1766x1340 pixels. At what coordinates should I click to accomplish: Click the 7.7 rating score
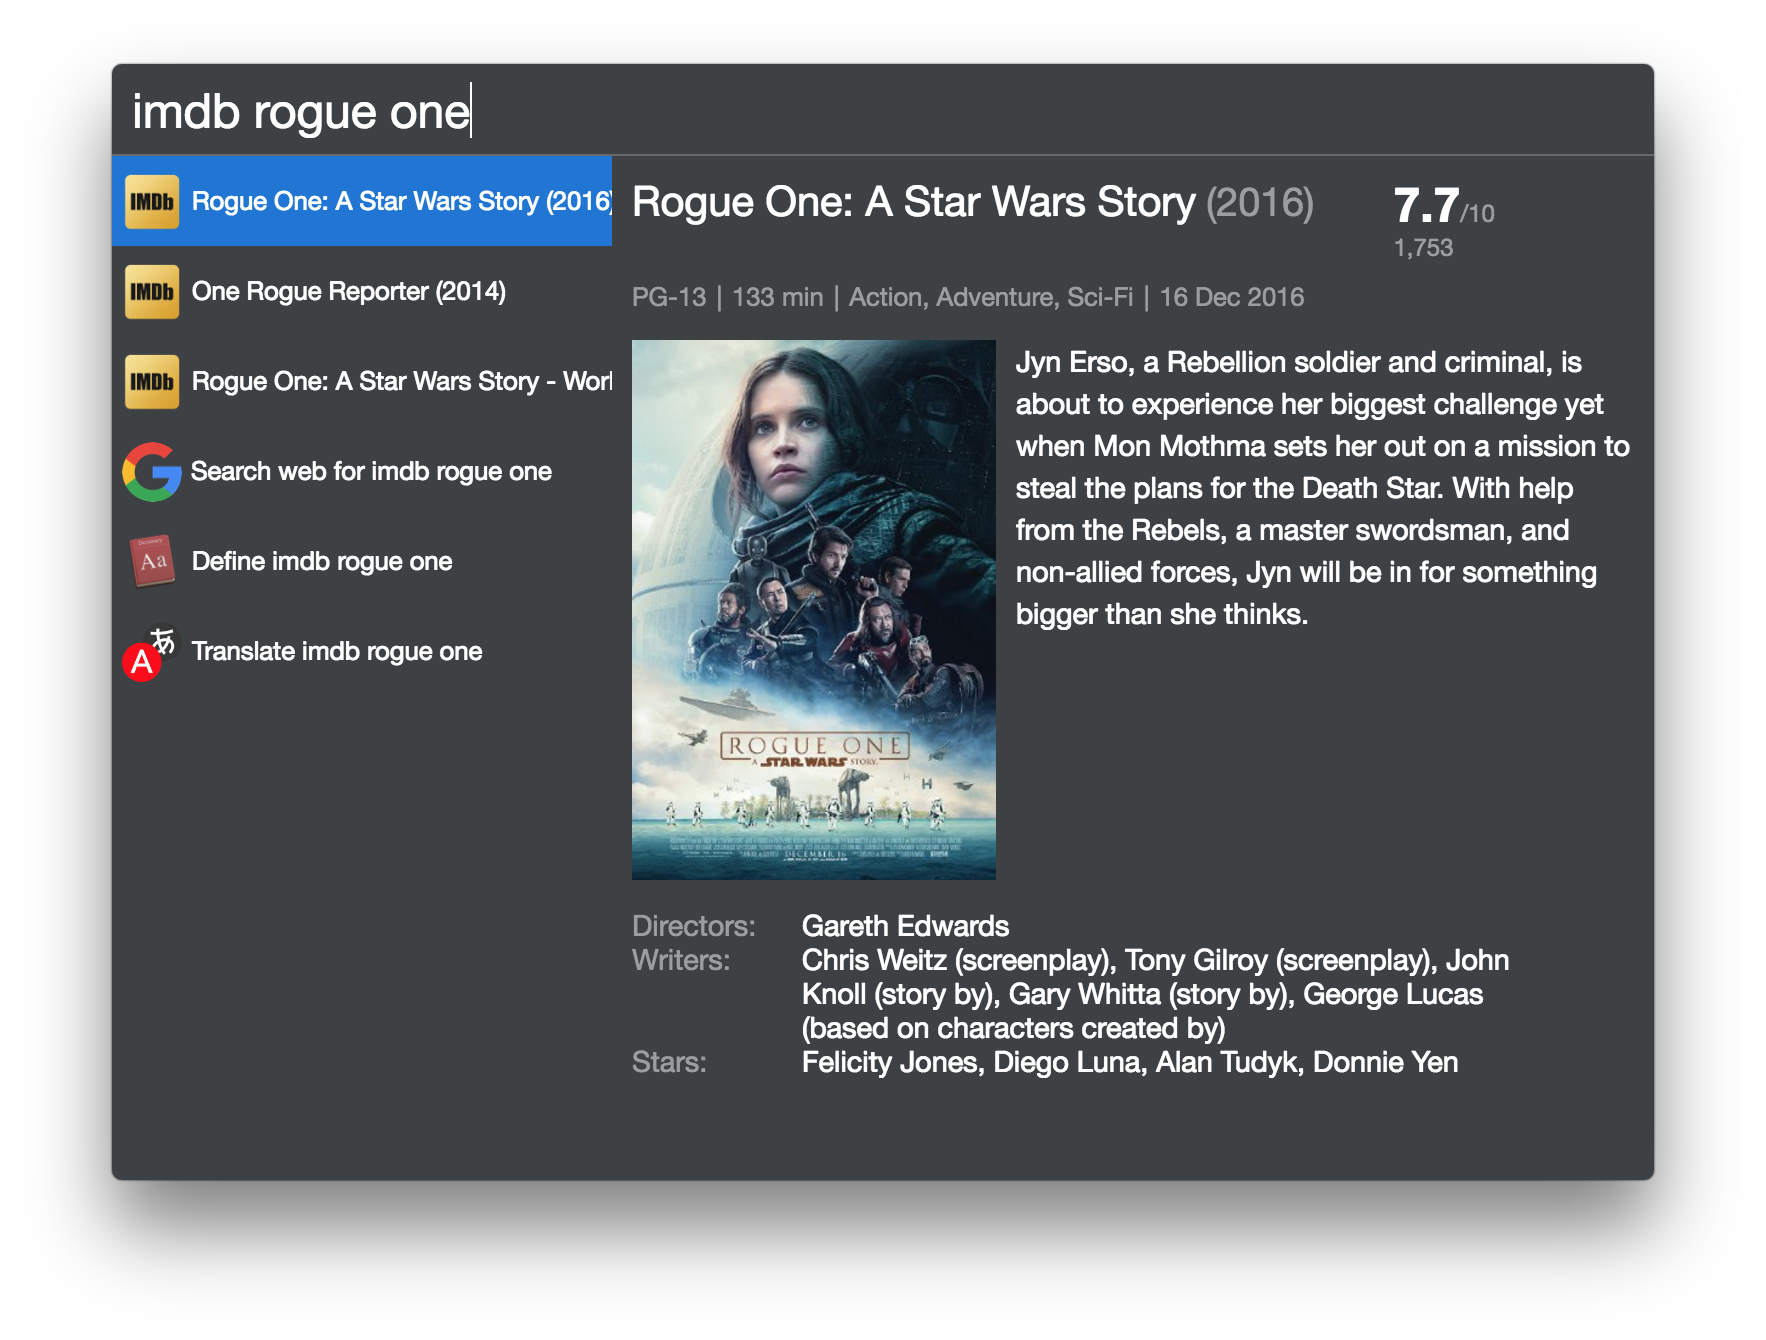(x=1426, y=206)
